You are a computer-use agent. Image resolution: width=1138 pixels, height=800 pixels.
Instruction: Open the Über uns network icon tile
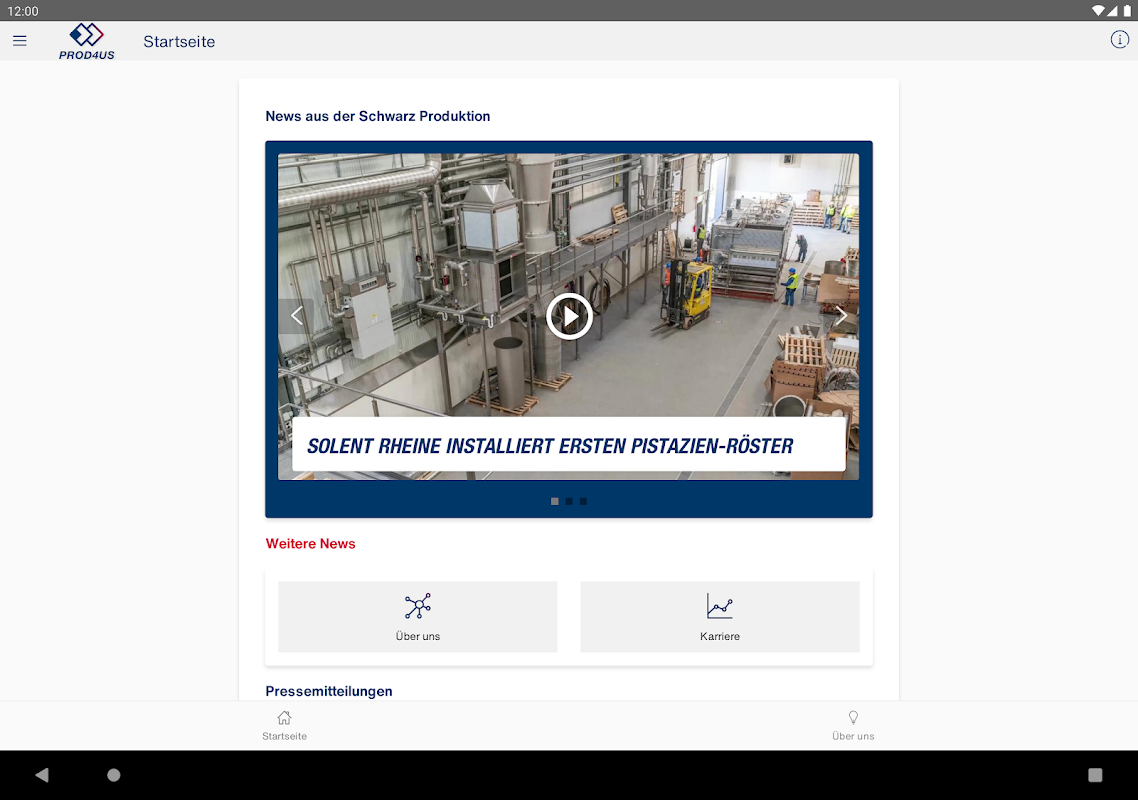coord(417,616)
